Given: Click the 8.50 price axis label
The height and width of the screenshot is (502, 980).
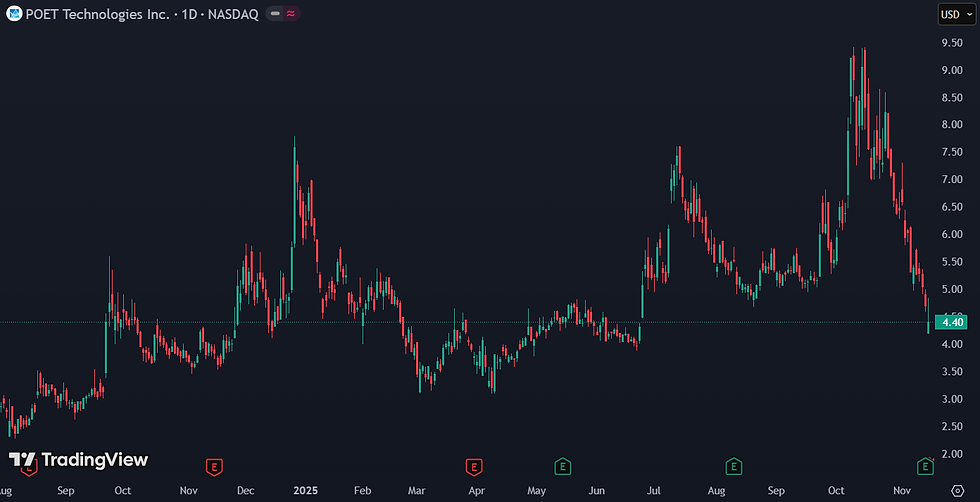Looking at the screenshot, I should click(x=952, y=98).
